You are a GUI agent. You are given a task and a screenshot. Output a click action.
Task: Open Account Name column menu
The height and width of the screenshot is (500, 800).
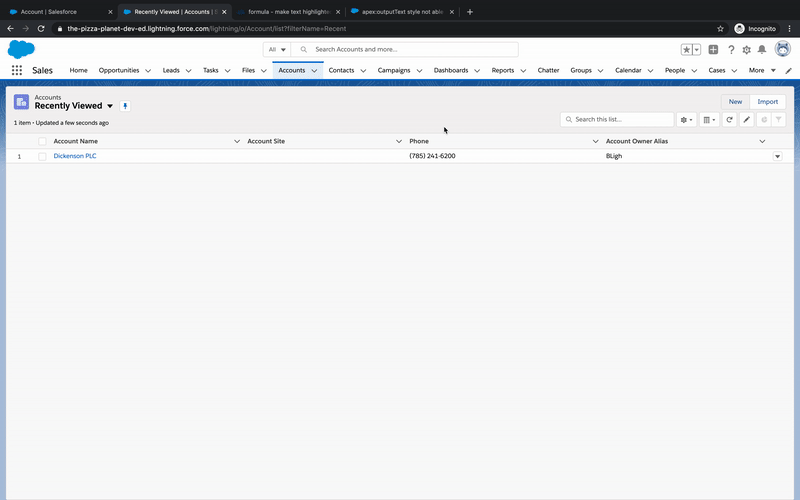pyautogui.click(x=237, y=141)
